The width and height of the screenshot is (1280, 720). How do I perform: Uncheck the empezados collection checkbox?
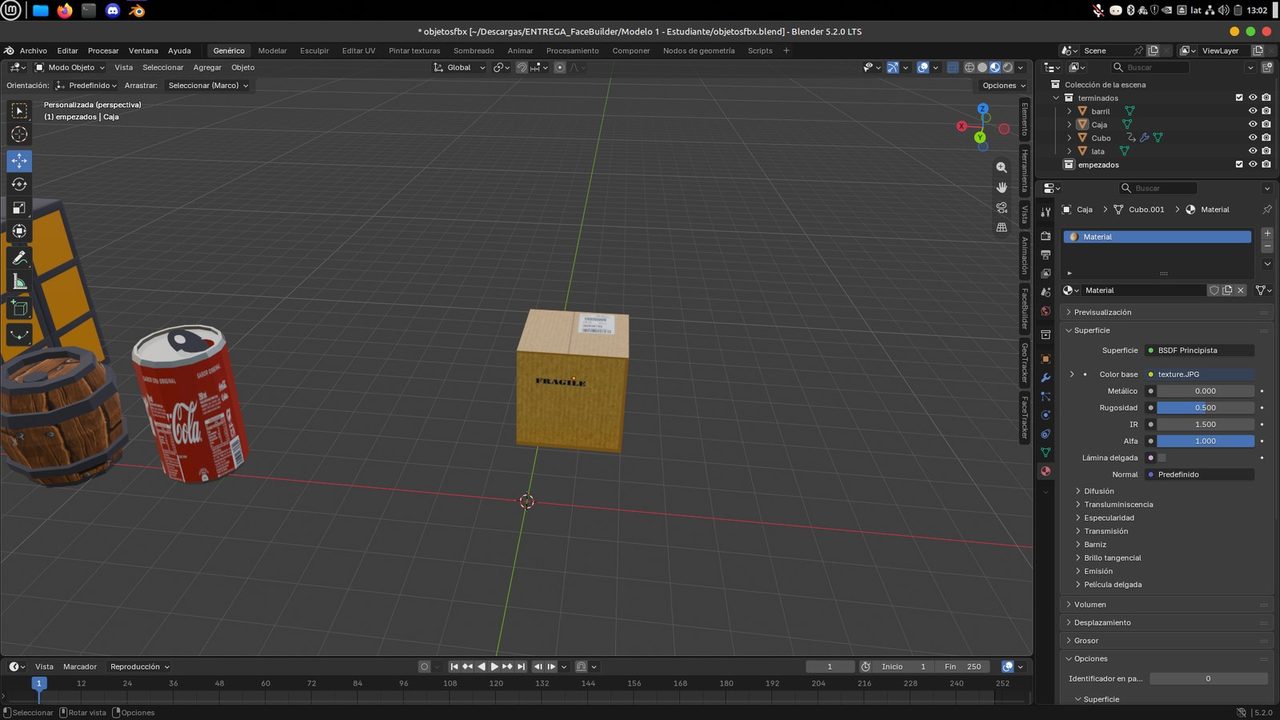pos(1239,164)
